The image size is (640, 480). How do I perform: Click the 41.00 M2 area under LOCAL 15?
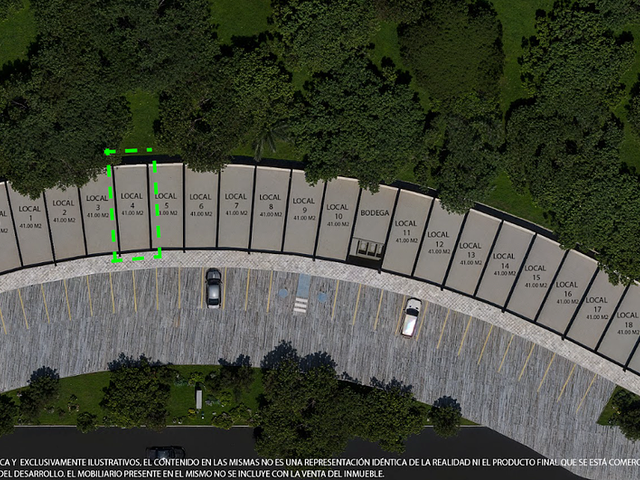(x=536, y=285)
